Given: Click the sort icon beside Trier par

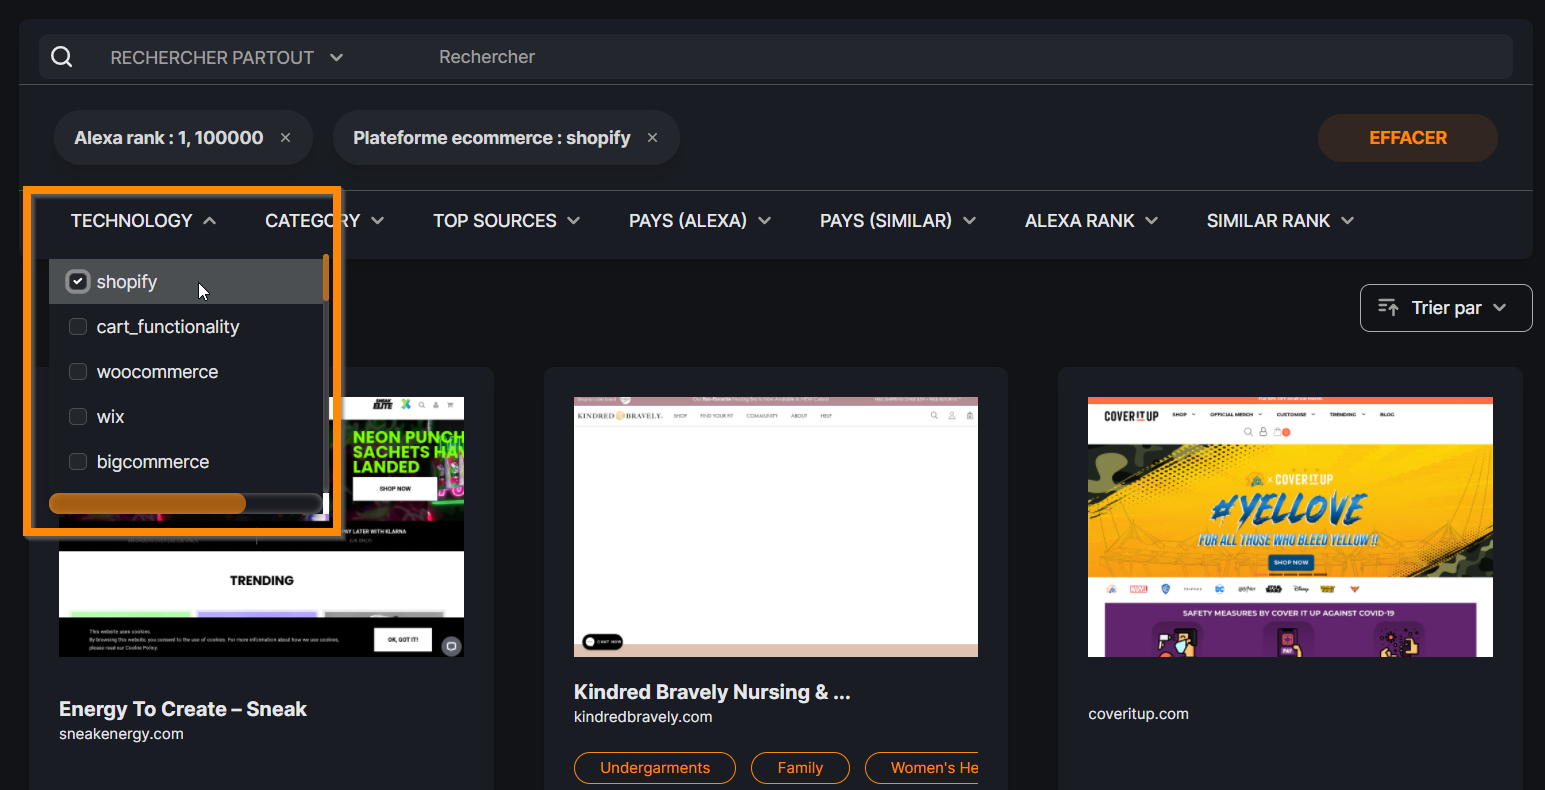Looking at the screenshot, I should click(1388, 307).
